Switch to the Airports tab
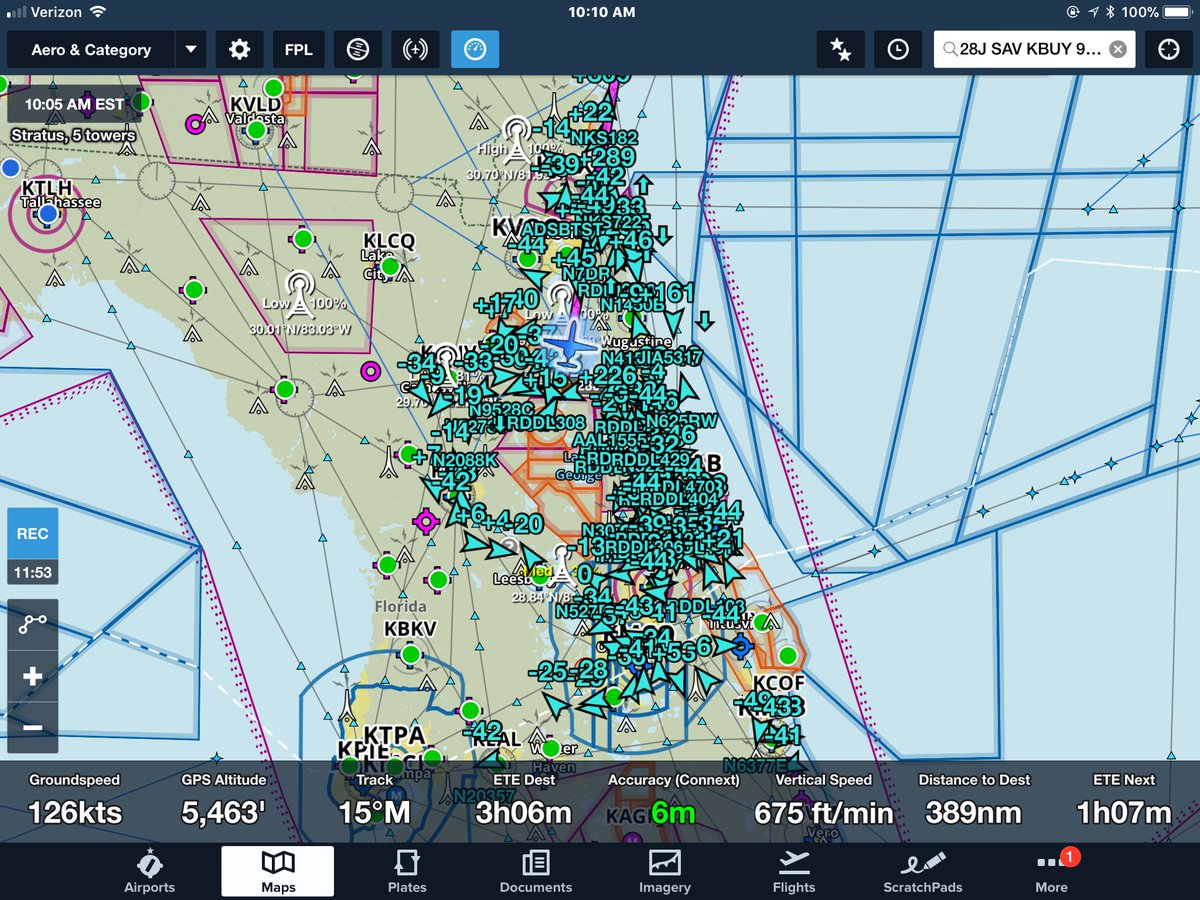The image size is (1200, 900). click(x=149, y=870)
